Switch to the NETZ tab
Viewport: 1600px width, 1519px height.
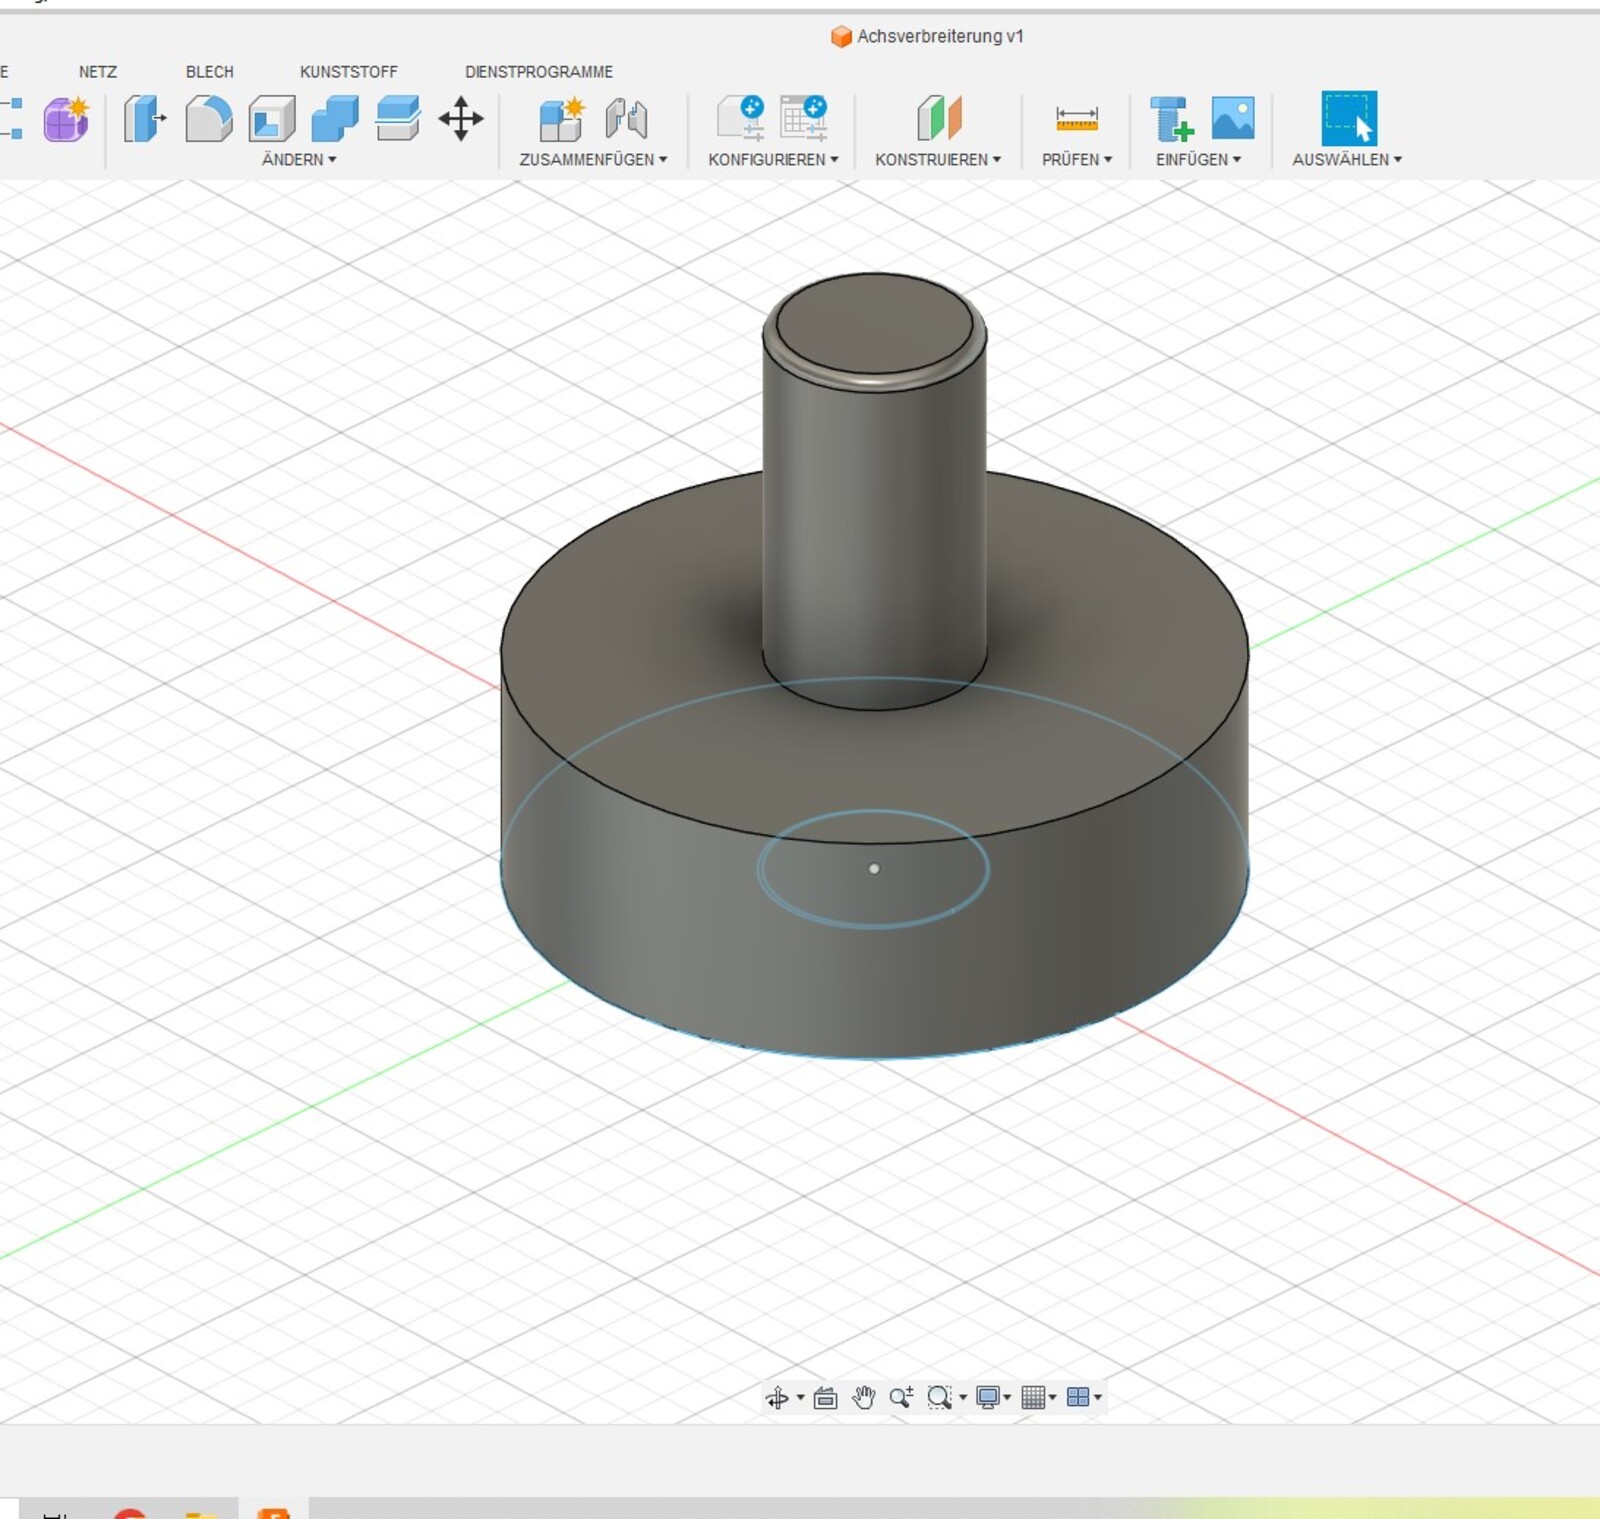pos(98,72)
